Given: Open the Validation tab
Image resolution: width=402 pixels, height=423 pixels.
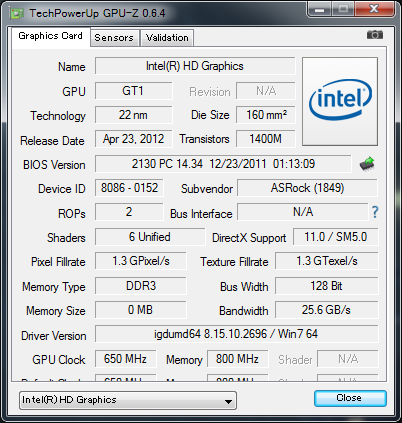Looking at the screenshot, I should click(x=167, y=38).
